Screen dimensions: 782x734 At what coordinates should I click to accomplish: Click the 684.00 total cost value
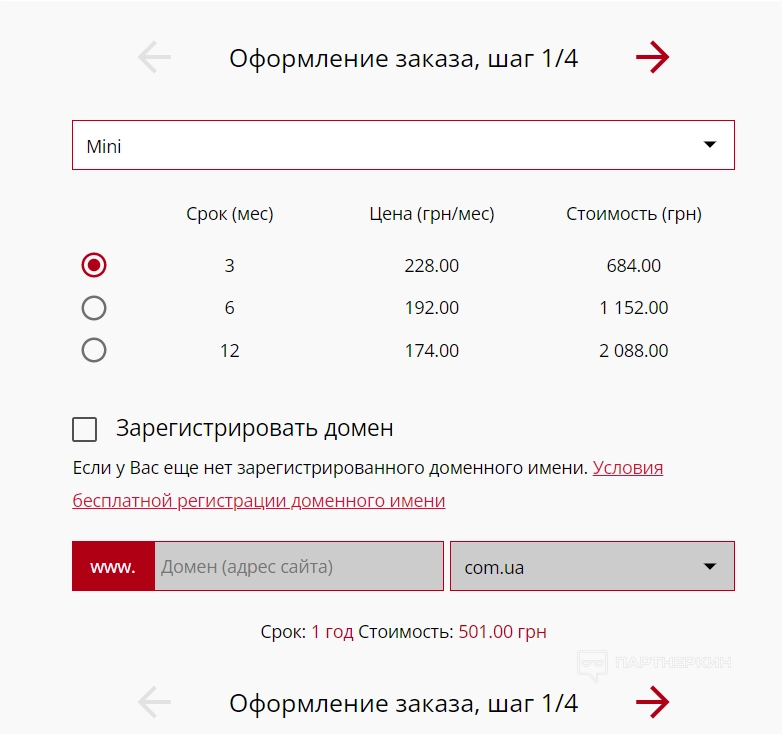click(633, 266)
